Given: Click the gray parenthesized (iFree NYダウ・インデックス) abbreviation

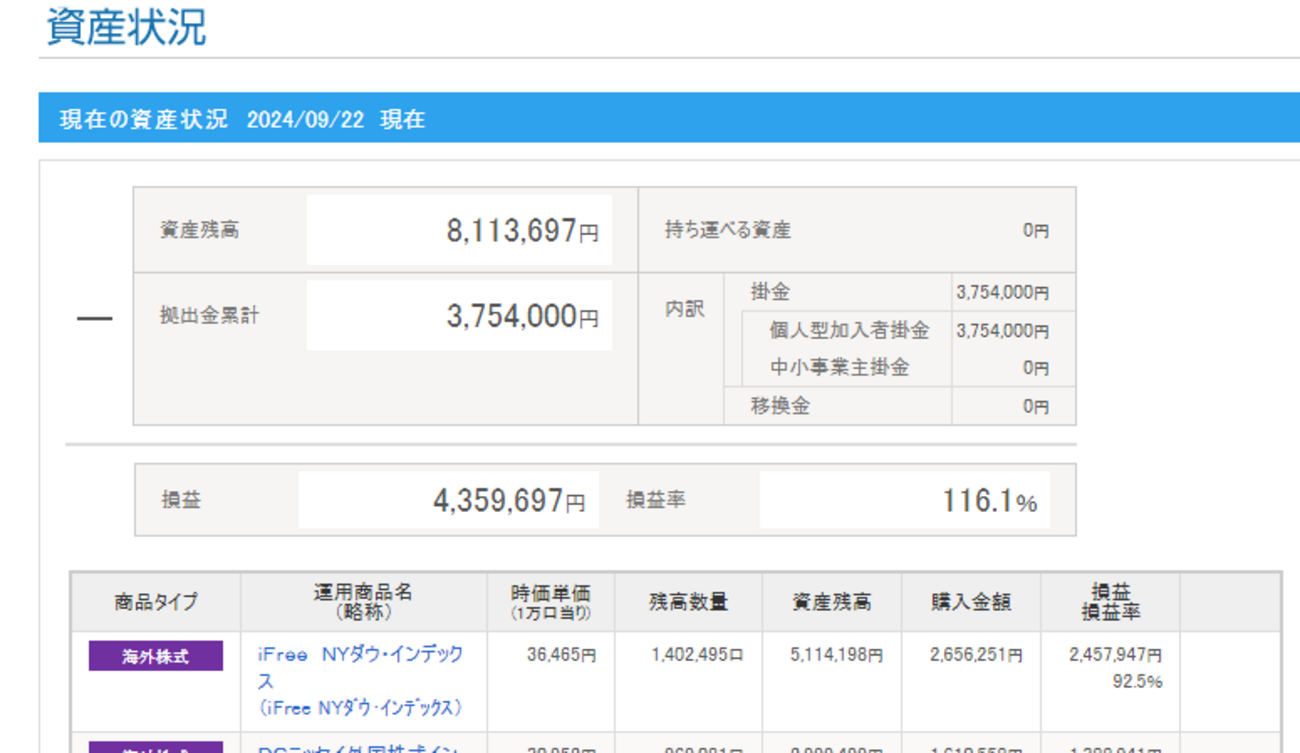Looking at the screenshot, I should tap(361, 708).
